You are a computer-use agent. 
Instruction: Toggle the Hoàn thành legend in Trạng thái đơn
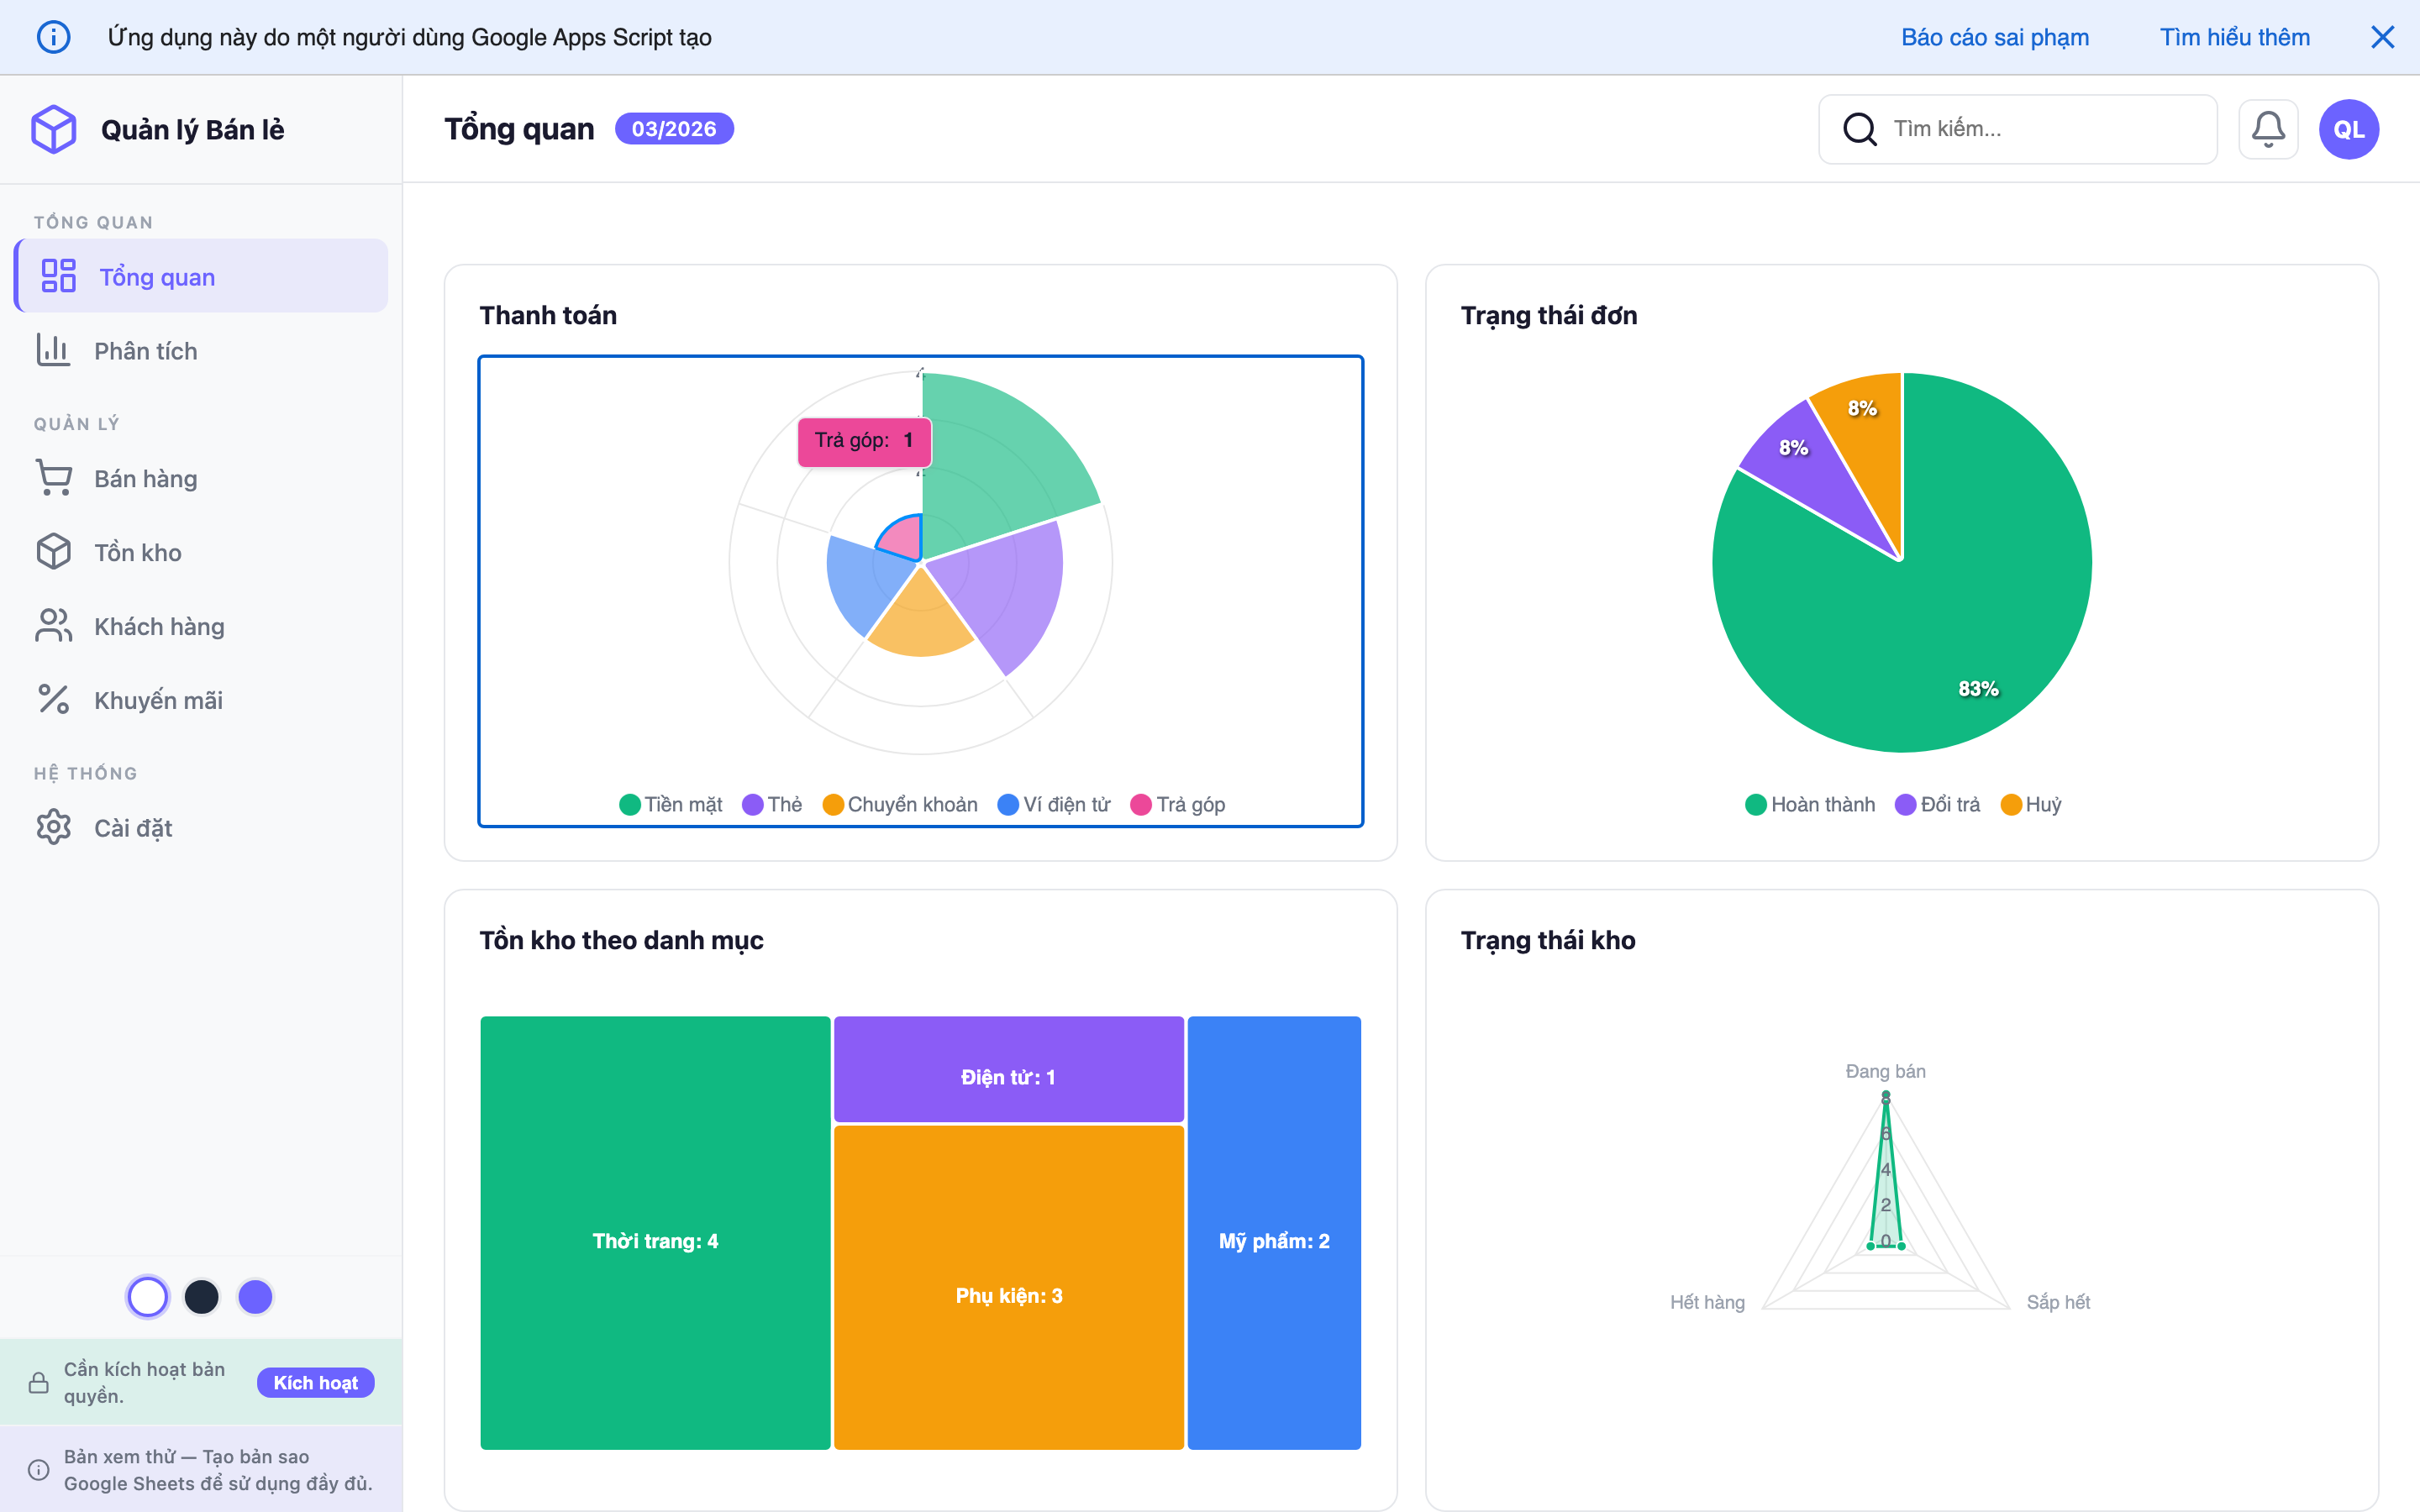click(1810, 804)
